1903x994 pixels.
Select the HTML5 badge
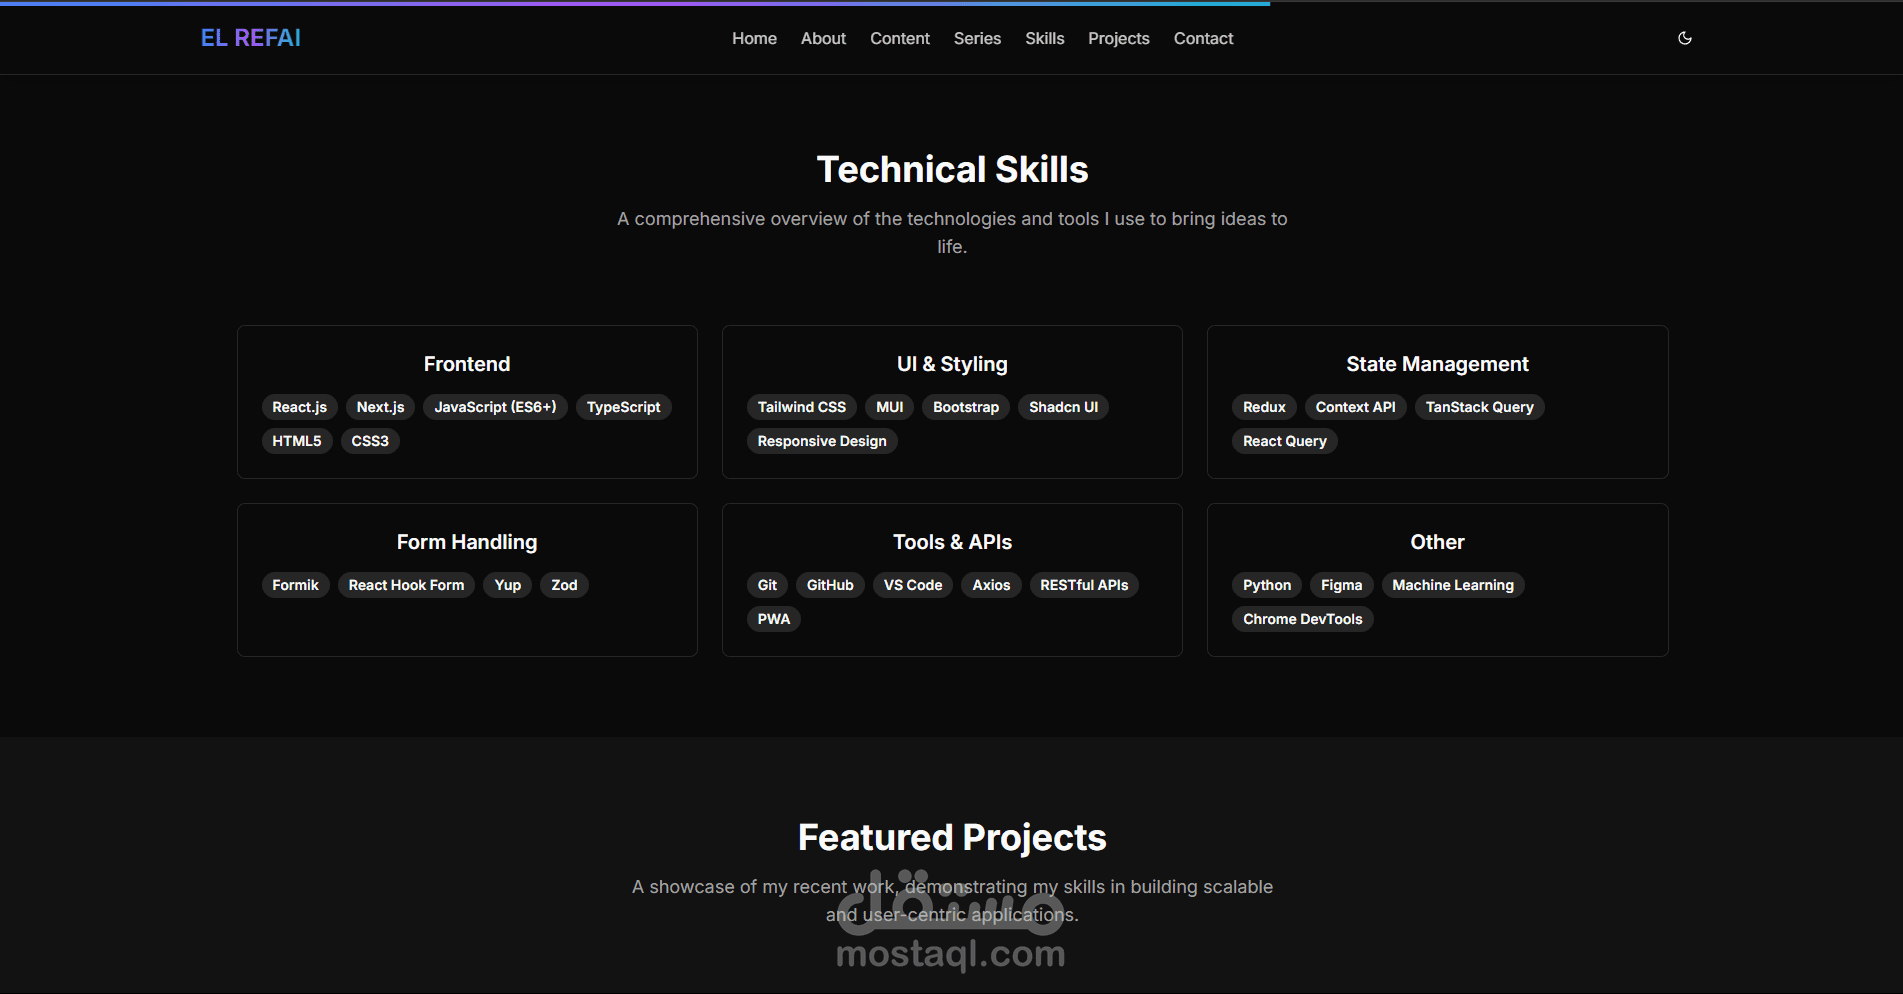pyautogui.click(x=297, y=441)
